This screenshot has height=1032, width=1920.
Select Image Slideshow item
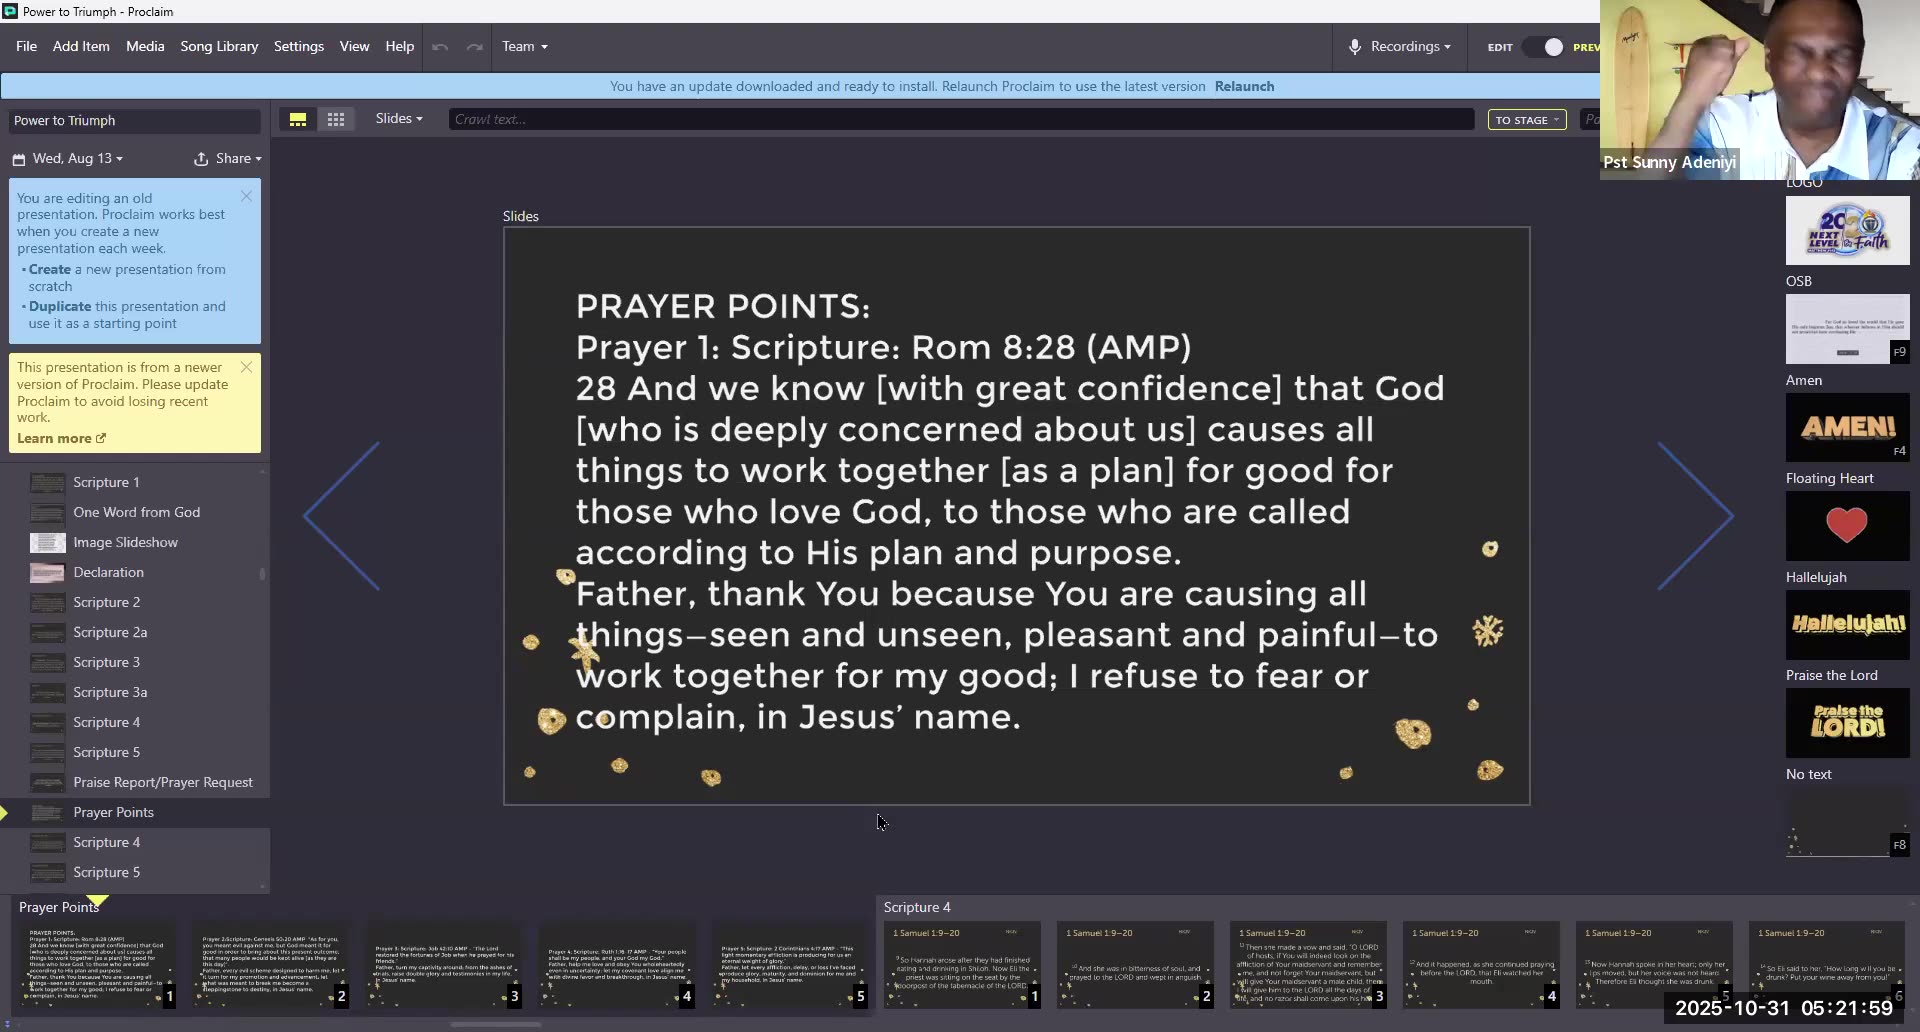coord(135,542)
